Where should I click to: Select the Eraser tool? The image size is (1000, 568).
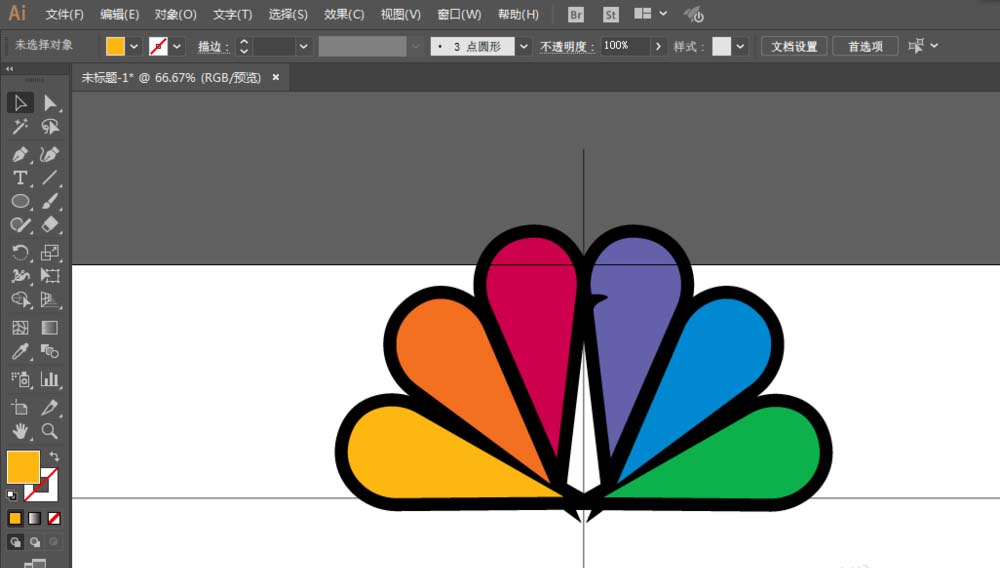(x=50, y=225)
